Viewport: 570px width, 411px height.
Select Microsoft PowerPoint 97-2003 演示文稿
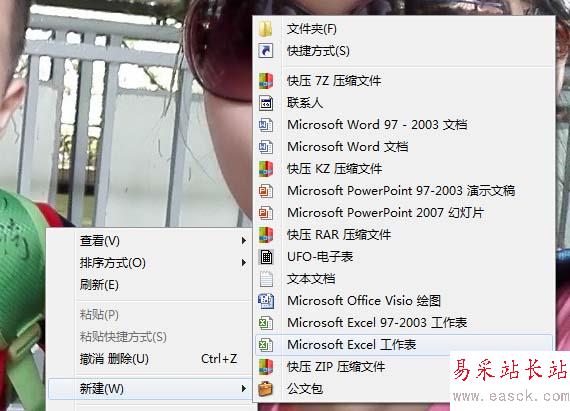[x=404, y=191]
